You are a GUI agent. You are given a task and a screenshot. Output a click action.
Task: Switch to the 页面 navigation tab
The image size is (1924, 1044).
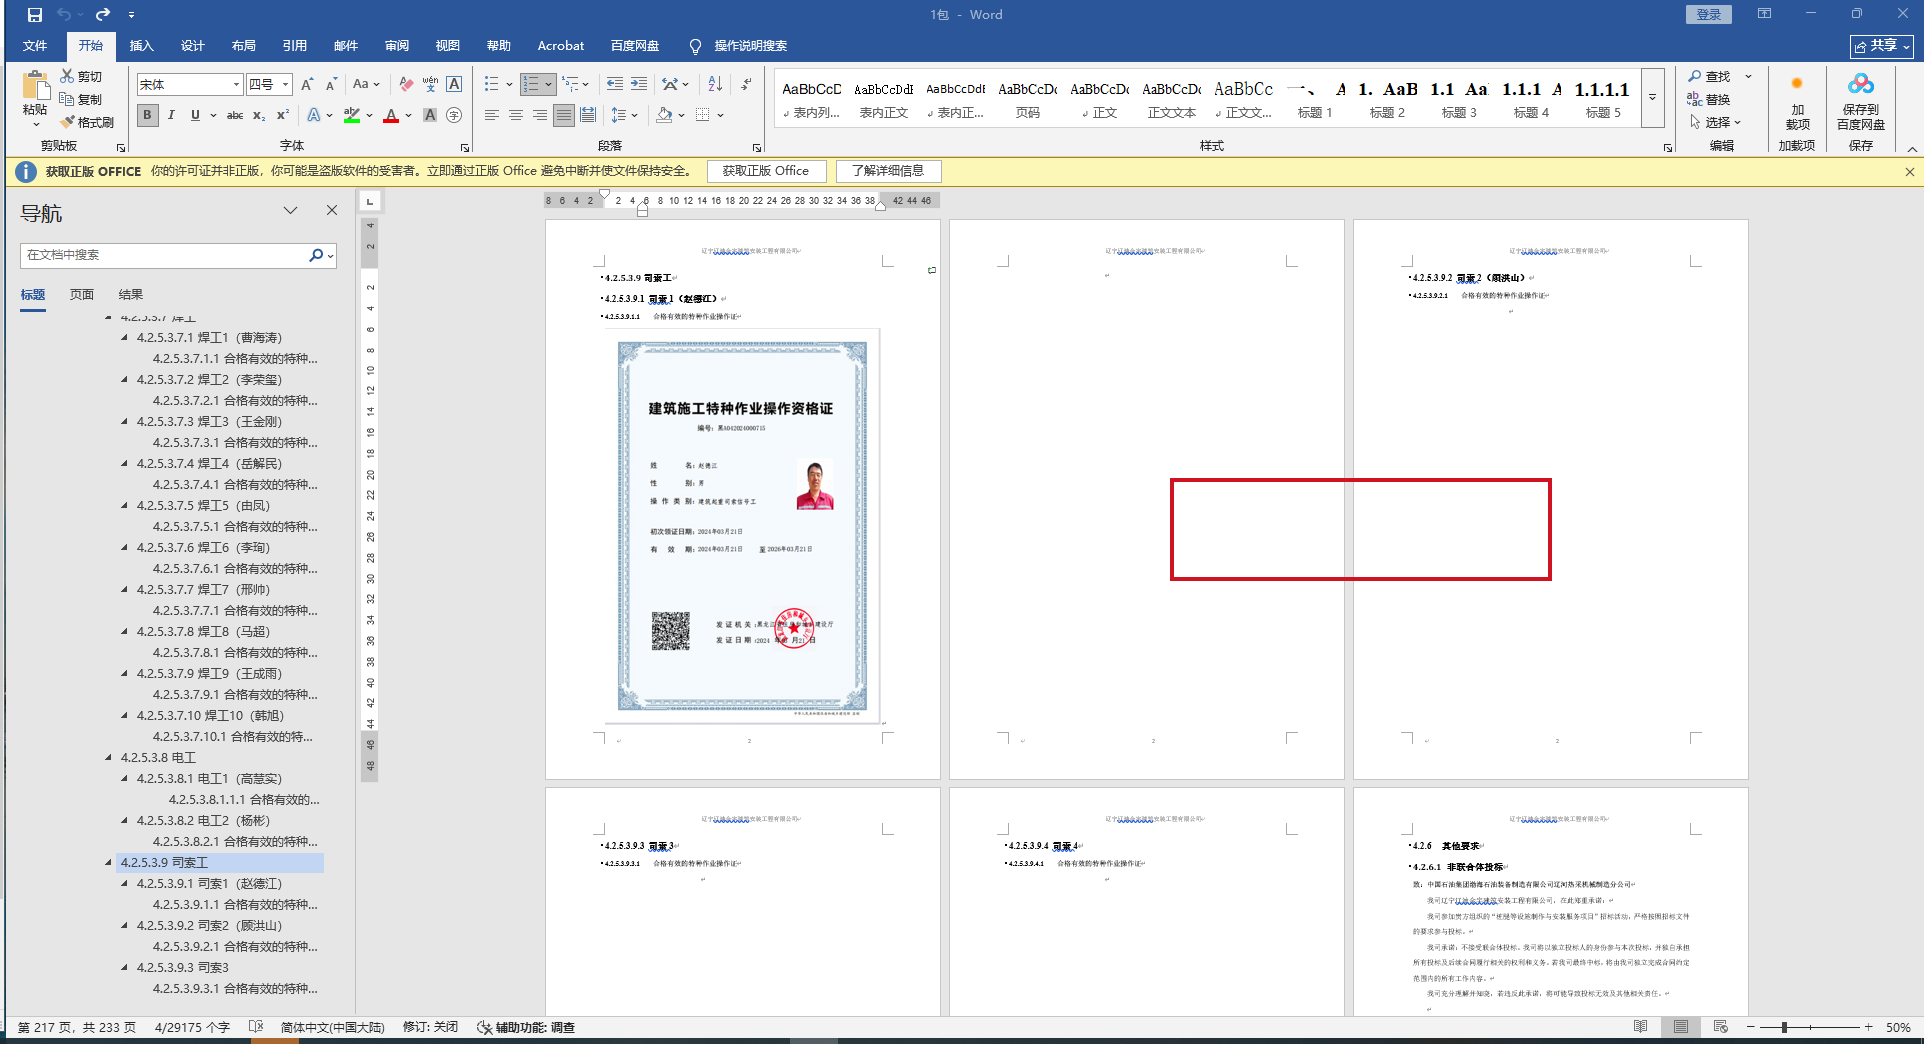point(82,295)
